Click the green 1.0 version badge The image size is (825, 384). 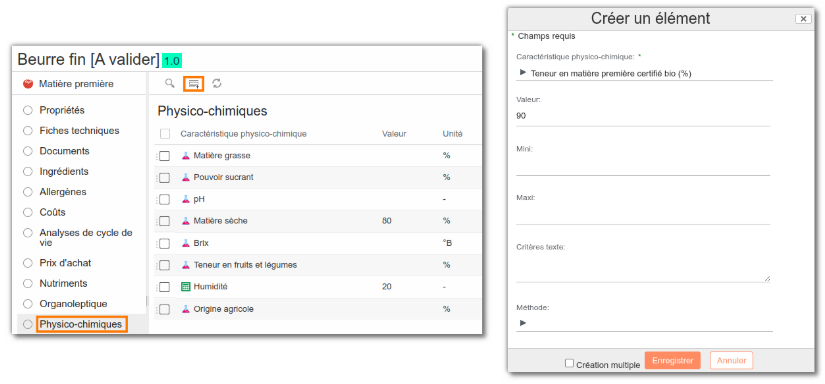pos(172,60)
